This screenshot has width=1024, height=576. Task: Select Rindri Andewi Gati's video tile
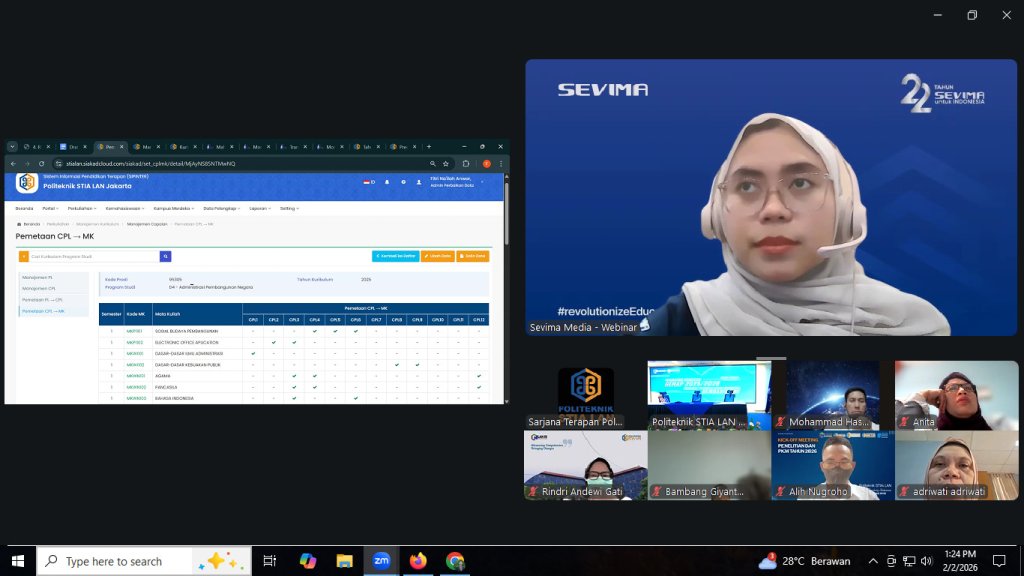pyautogui.click(x=585, y=464)
